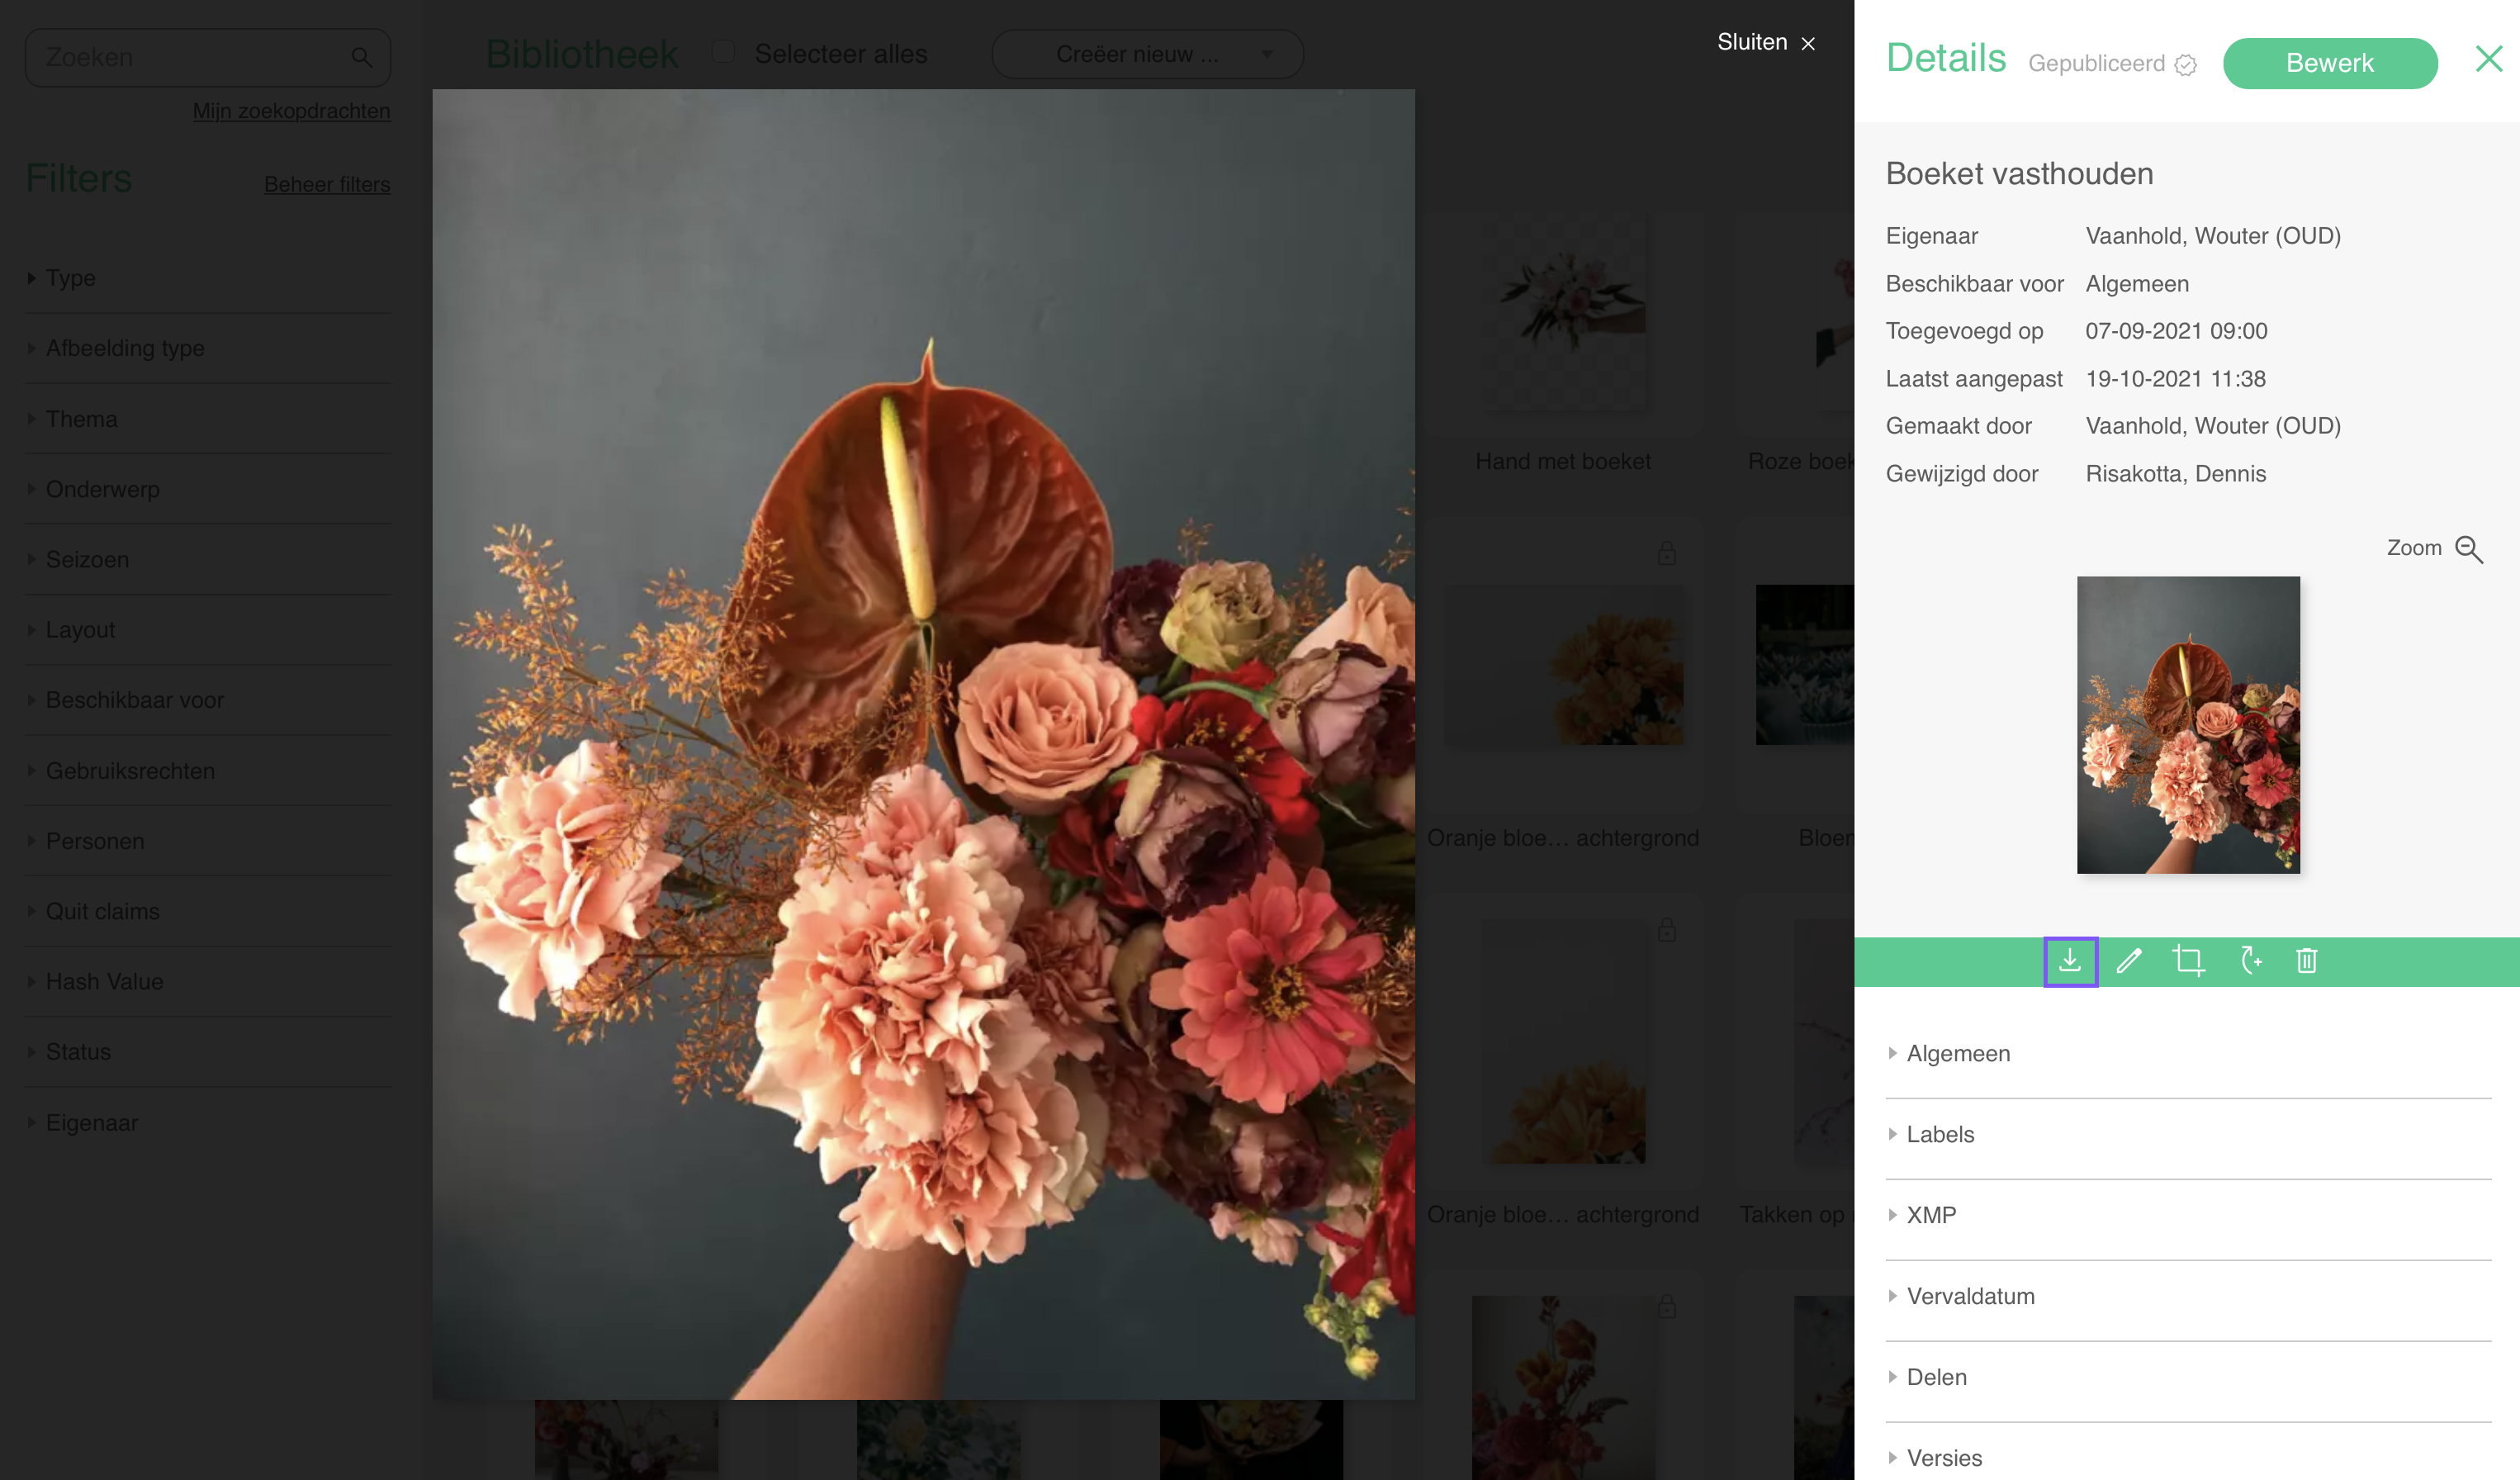Click the Boeket vasthouden title text

(x=2019, y=174)
